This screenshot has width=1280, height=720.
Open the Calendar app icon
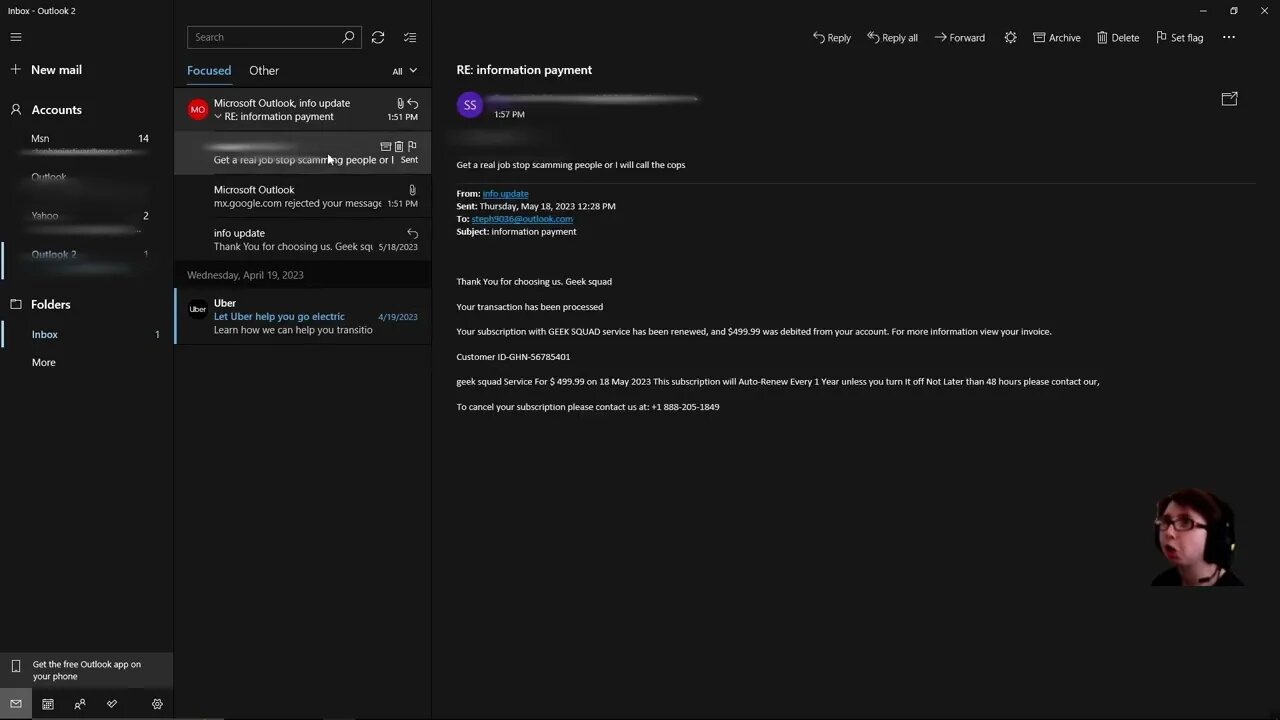click(x=48, y=704)
